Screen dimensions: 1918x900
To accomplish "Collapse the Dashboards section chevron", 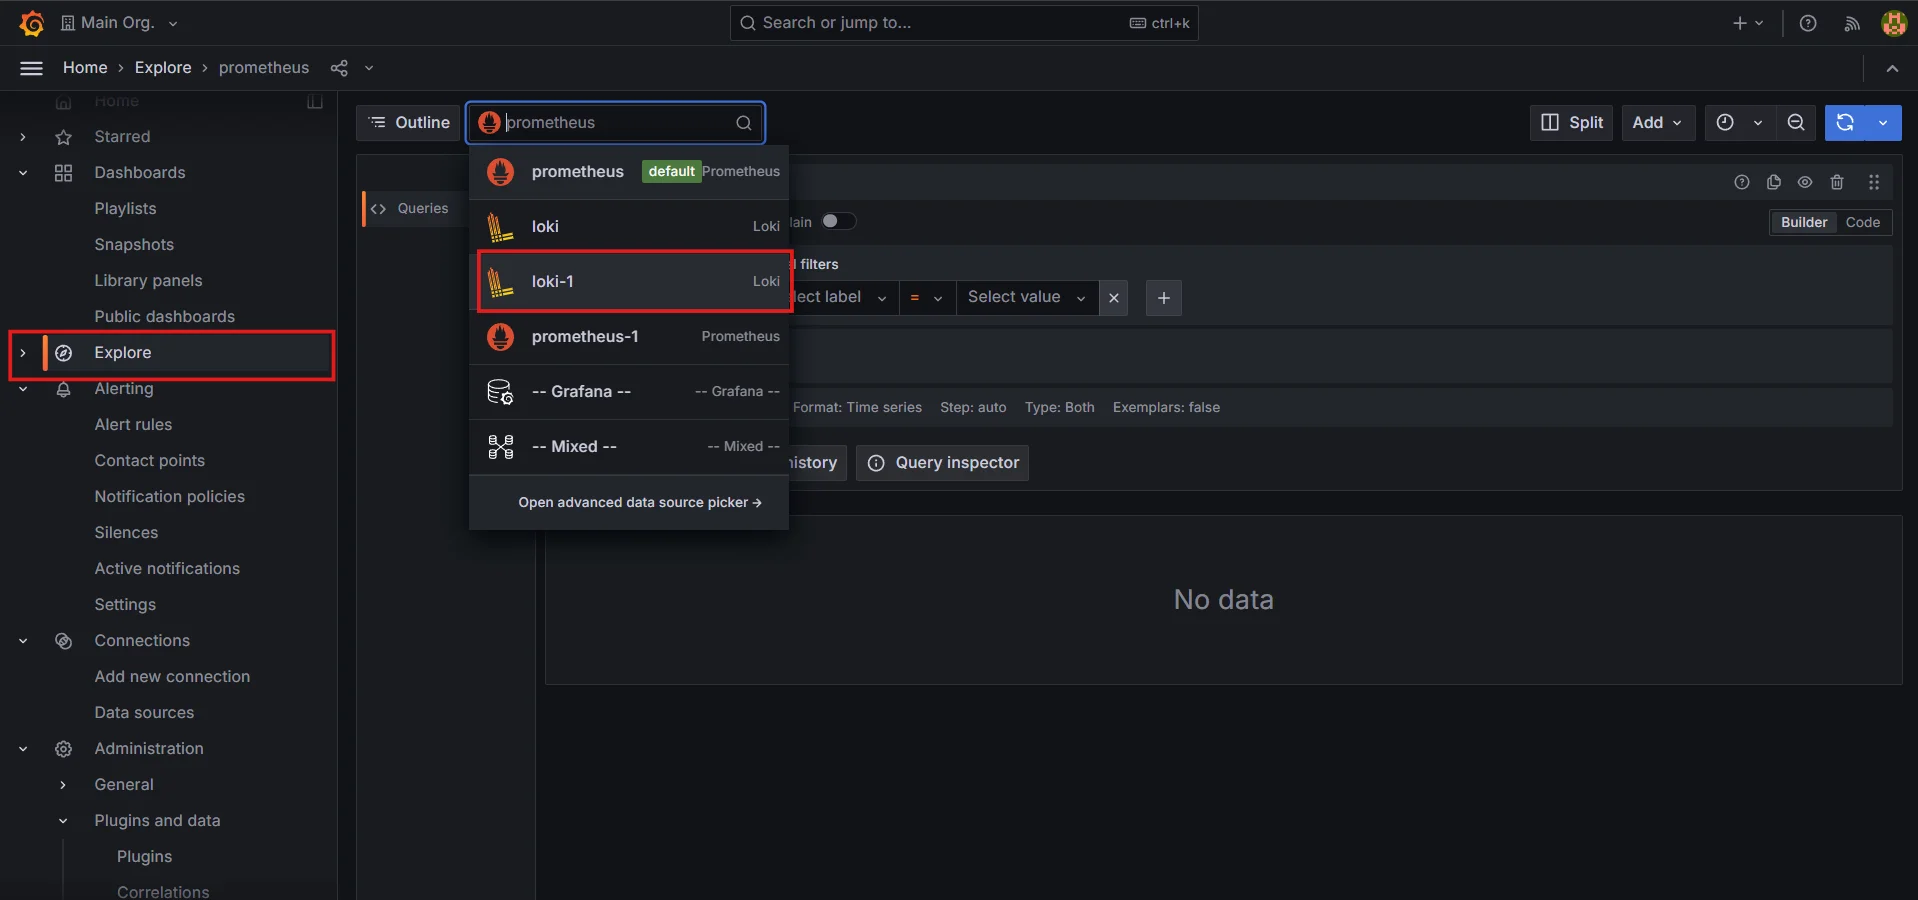I will [x=23, y=173].
